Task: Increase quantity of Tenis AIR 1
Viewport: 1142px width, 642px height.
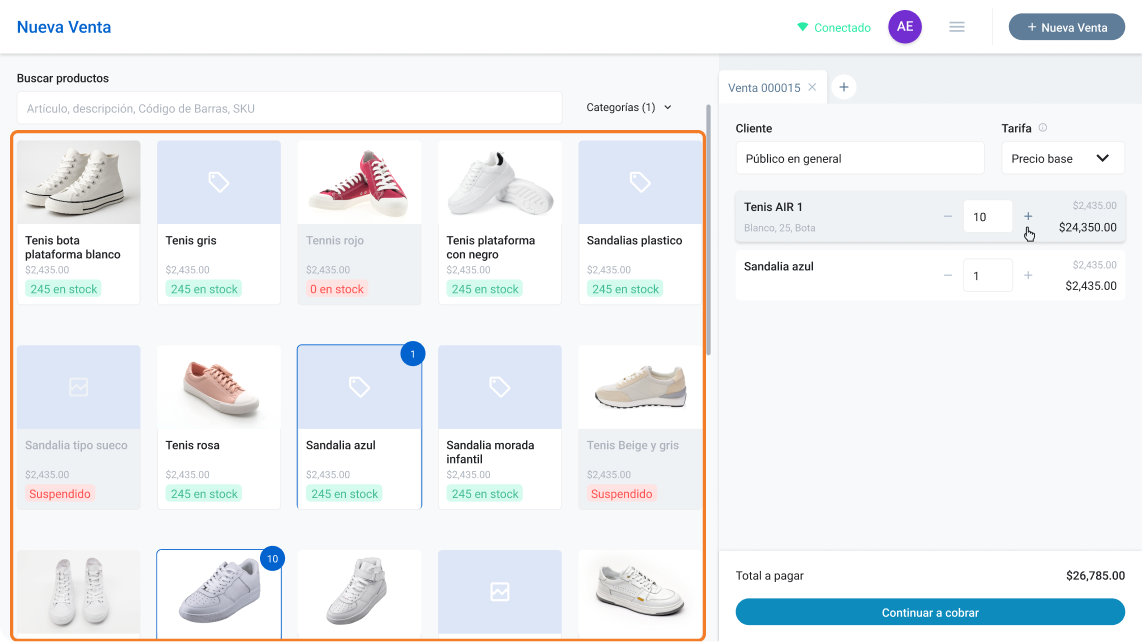Action: click(1028, 216)
